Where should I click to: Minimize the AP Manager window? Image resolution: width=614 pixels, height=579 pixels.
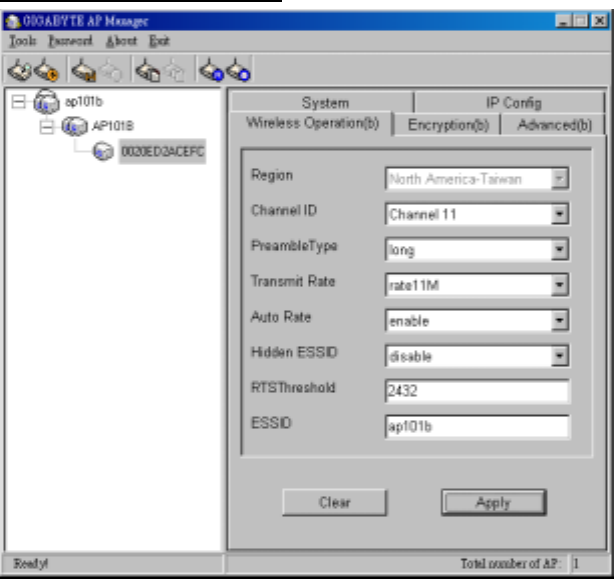click(x=563, y=21)
